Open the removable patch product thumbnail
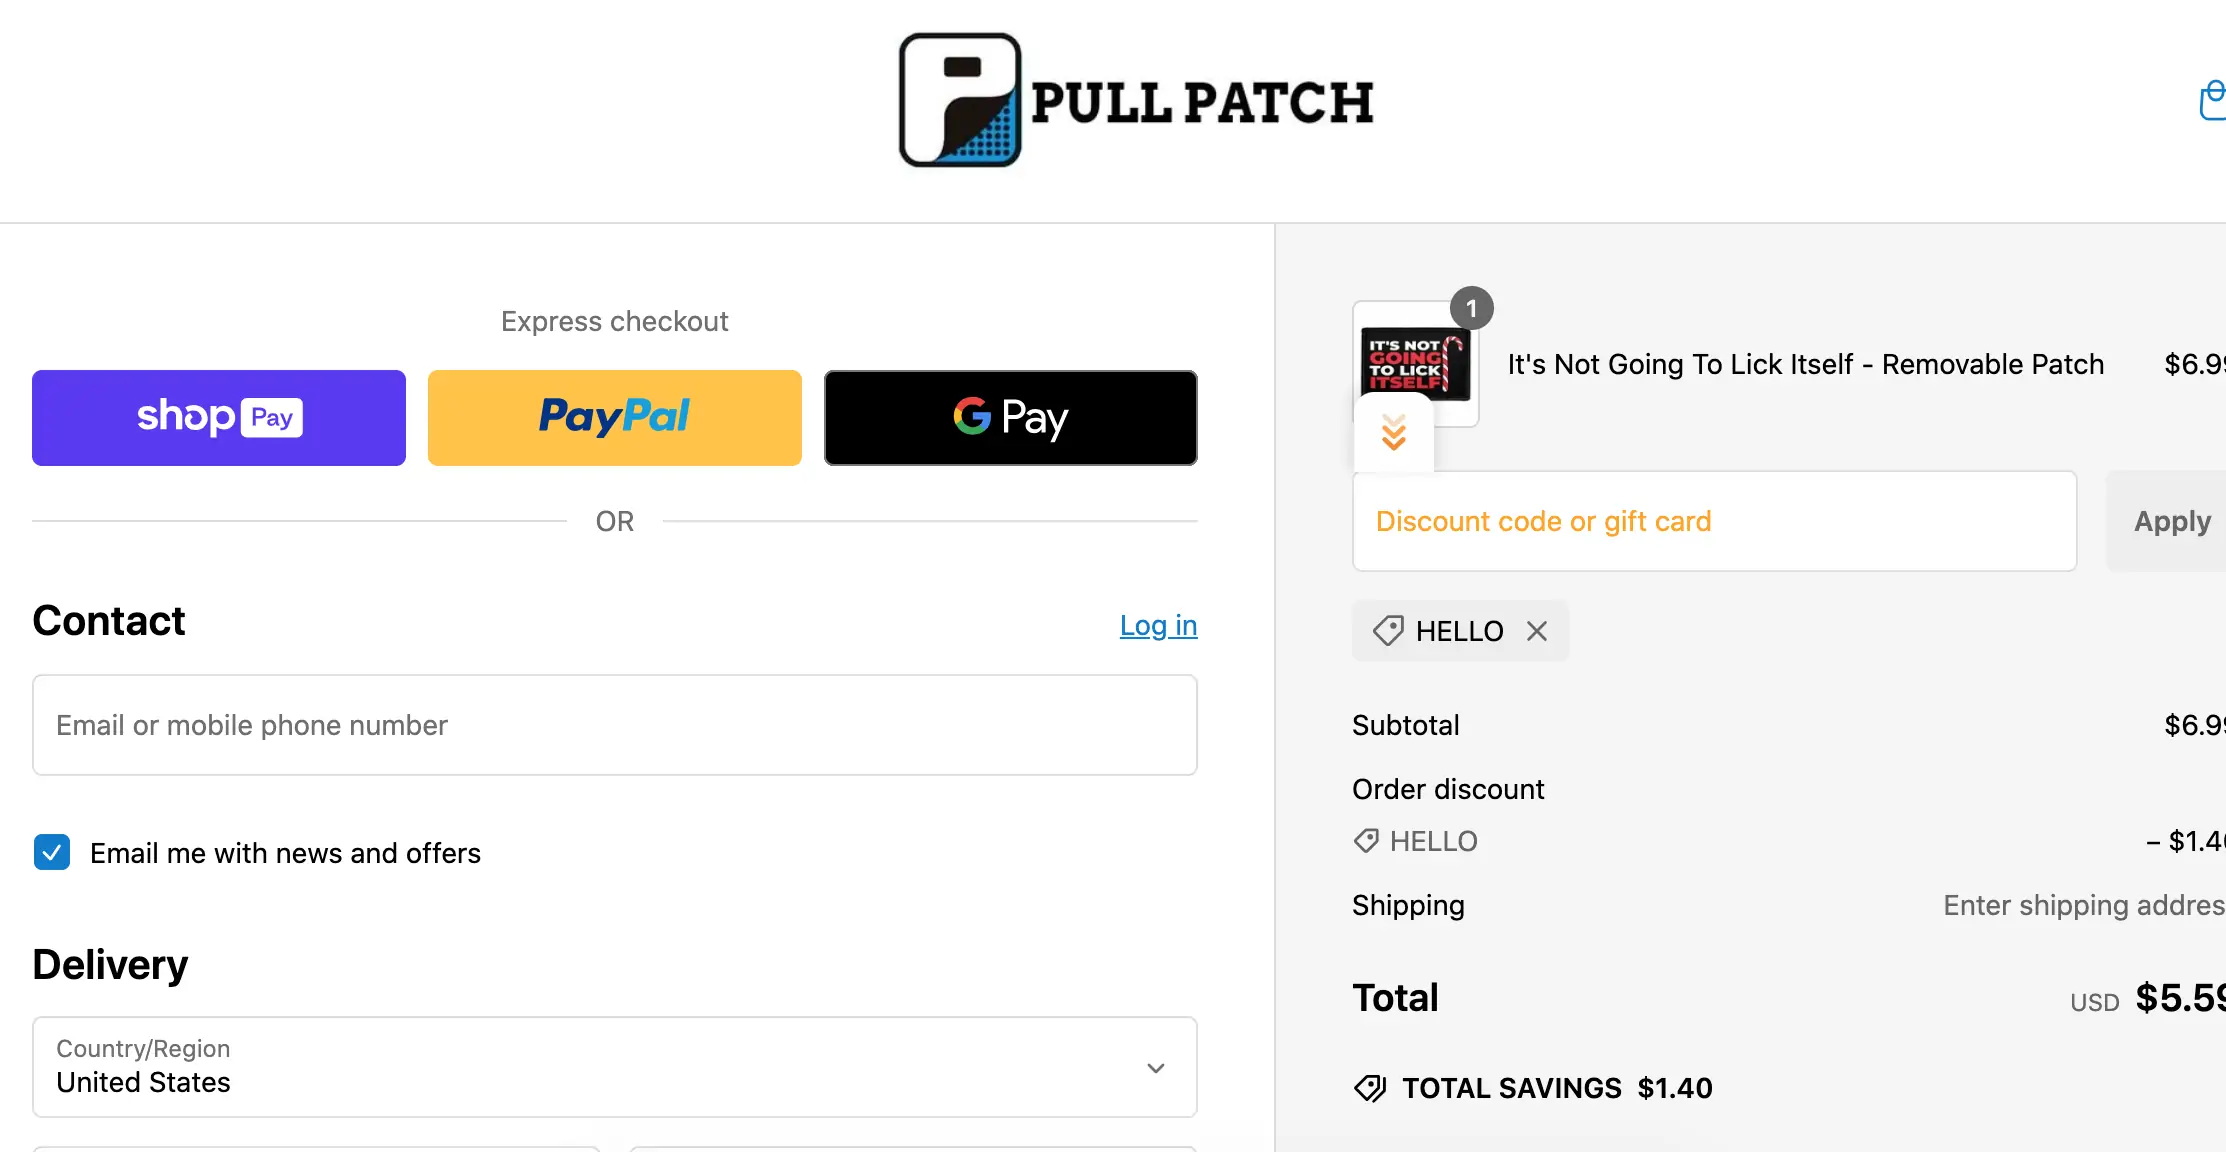The image size is (2226, 1152). (1416, 364)
